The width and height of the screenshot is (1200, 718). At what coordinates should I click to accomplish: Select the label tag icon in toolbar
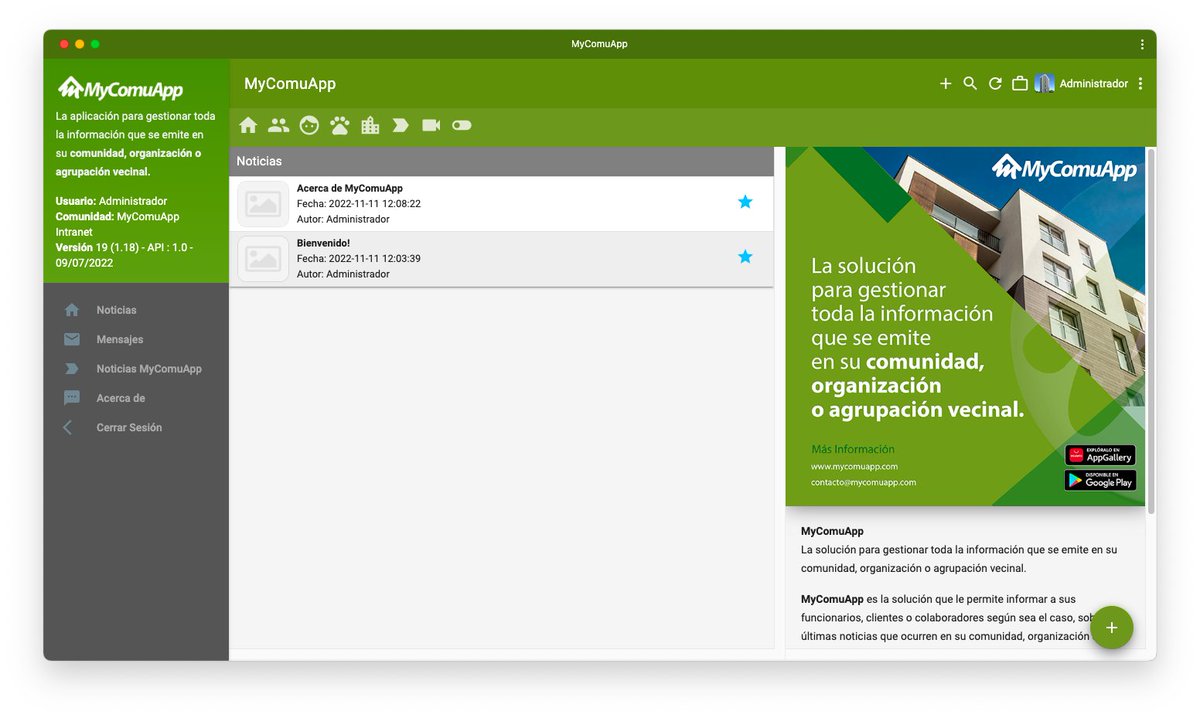click(400, 125)
